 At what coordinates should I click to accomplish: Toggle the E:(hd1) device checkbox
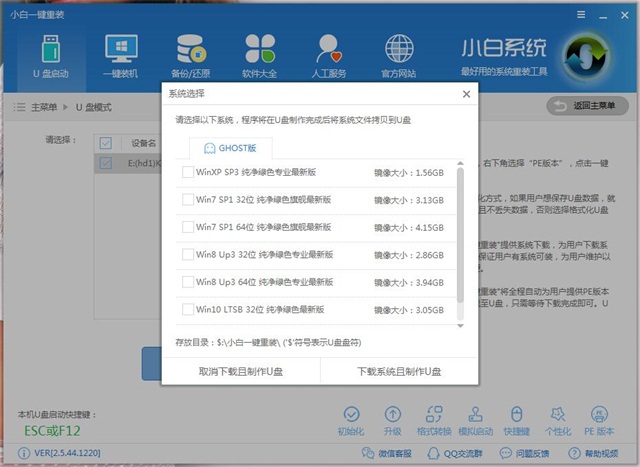106,163
